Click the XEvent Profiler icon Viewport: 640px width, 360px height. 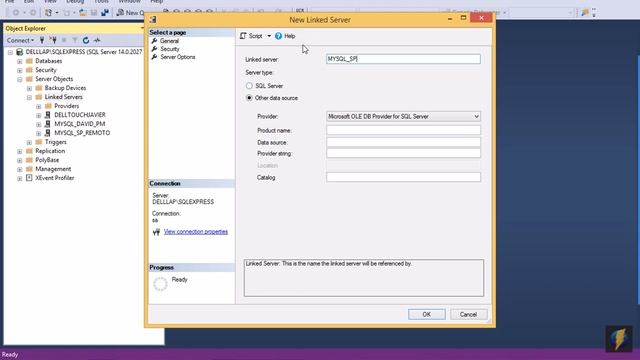pos(29,178)
